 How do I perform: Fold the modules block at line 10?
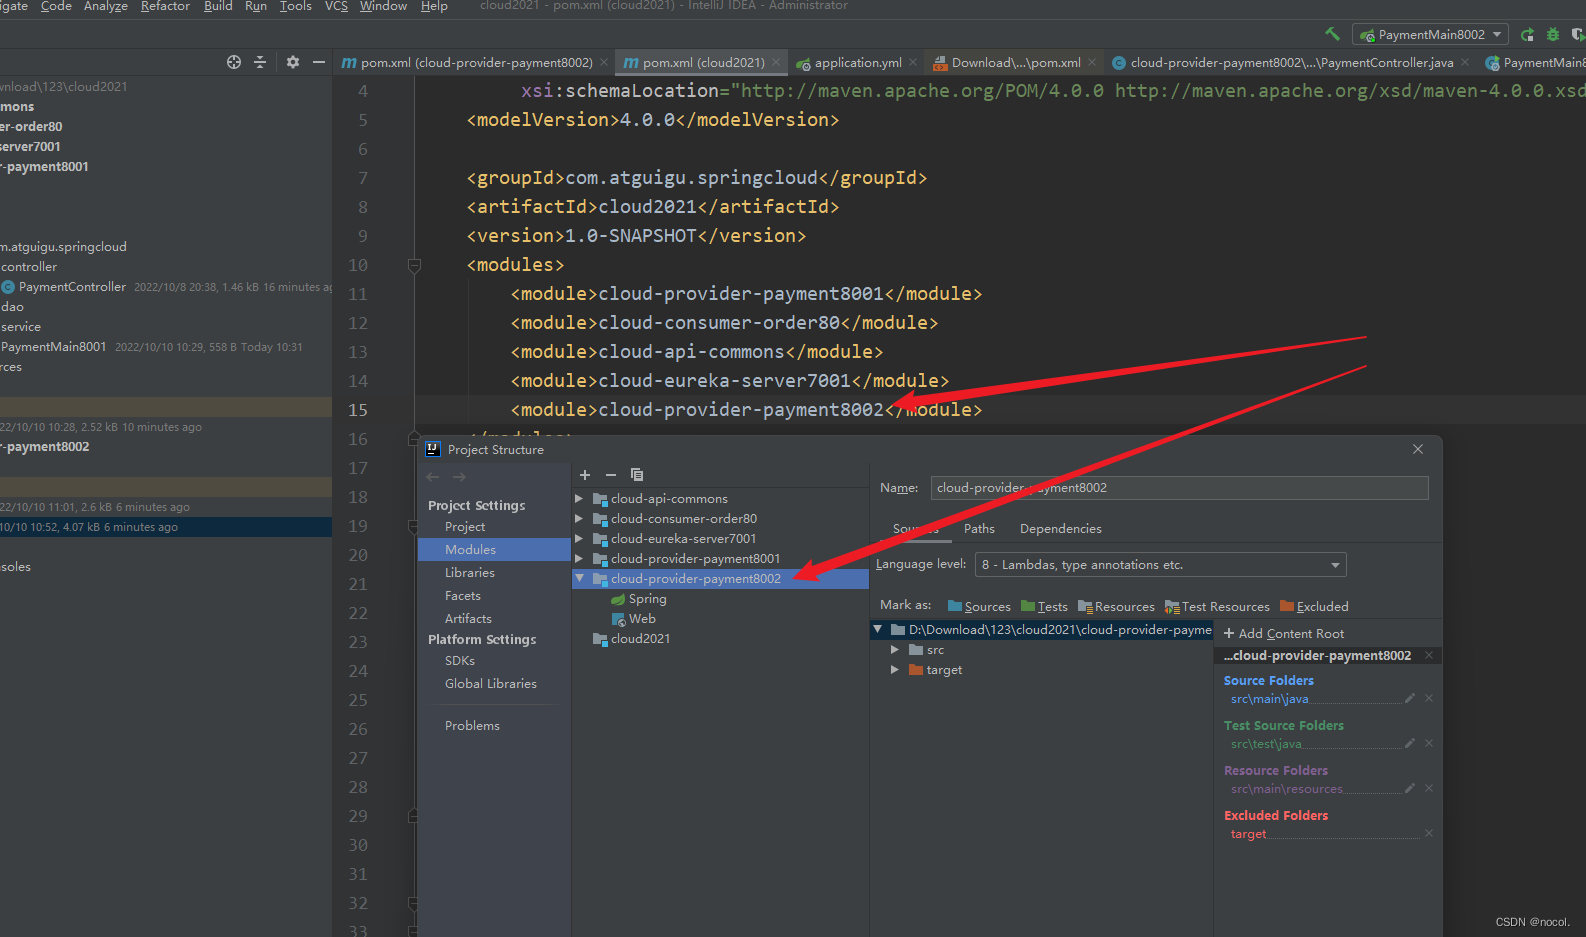(x=414, y=265)
